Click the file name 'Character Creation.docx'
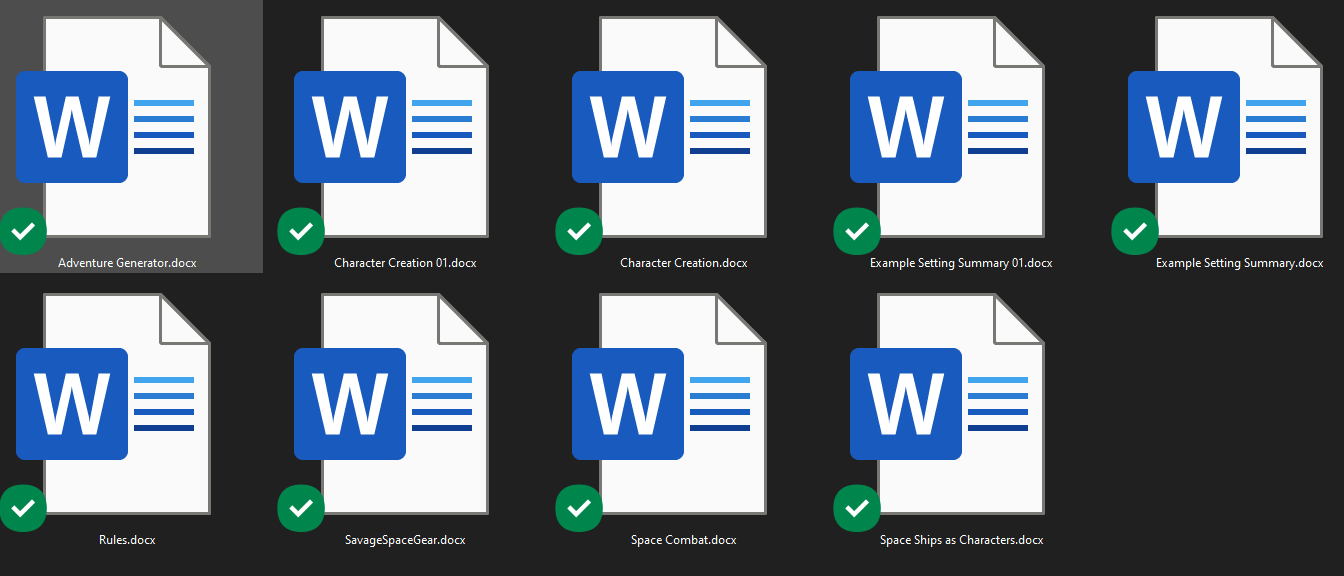 tap(684, 263)
